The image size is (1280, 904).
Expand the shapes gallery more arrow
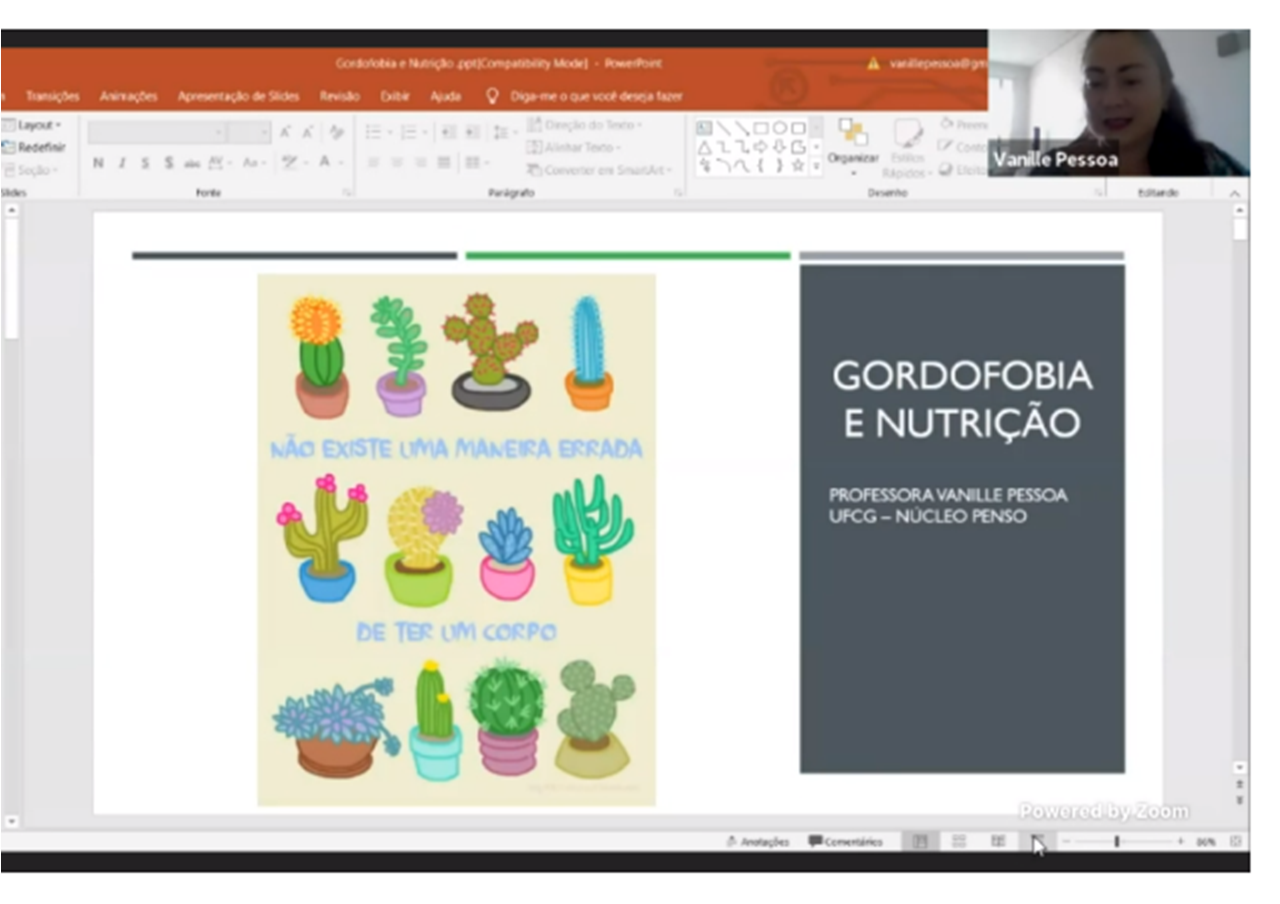[816, 167]
